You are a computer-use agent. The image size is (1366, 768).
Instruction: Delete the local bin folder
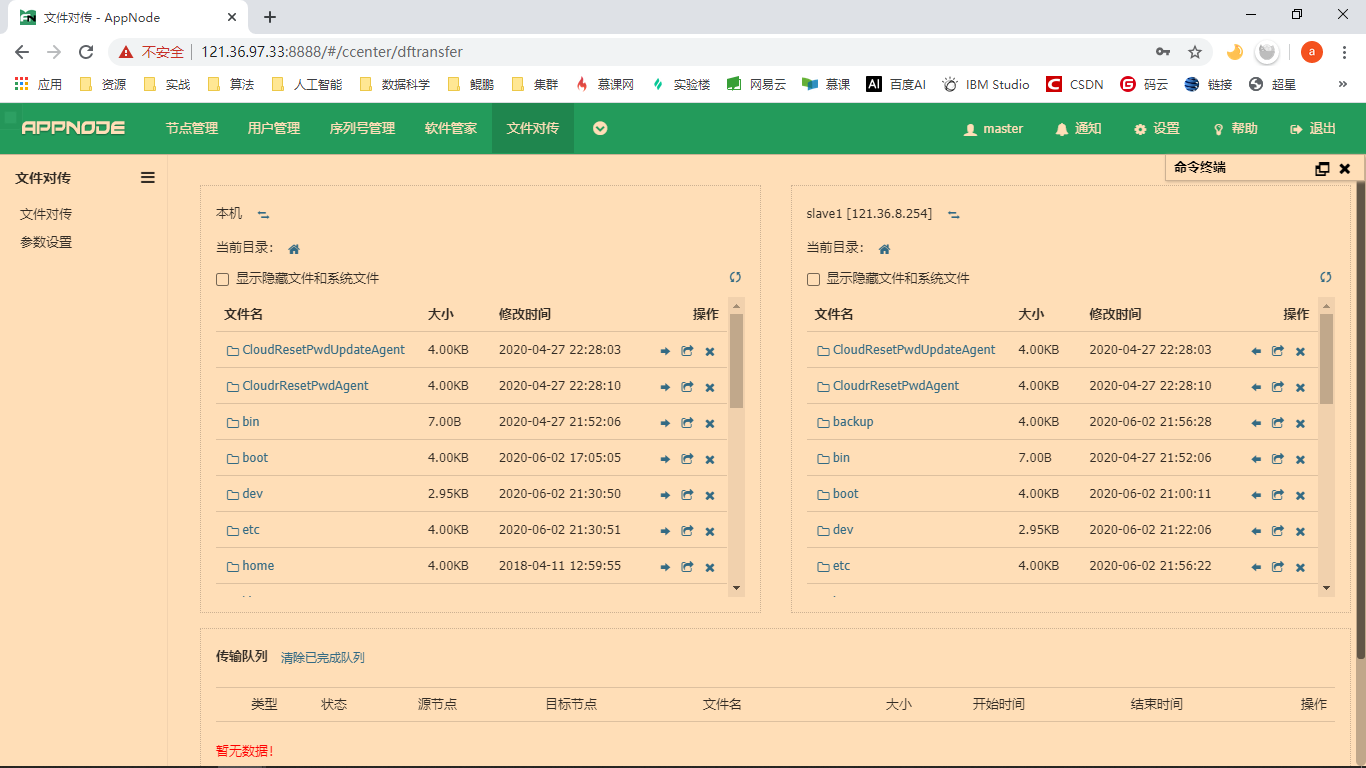point(710,423)
